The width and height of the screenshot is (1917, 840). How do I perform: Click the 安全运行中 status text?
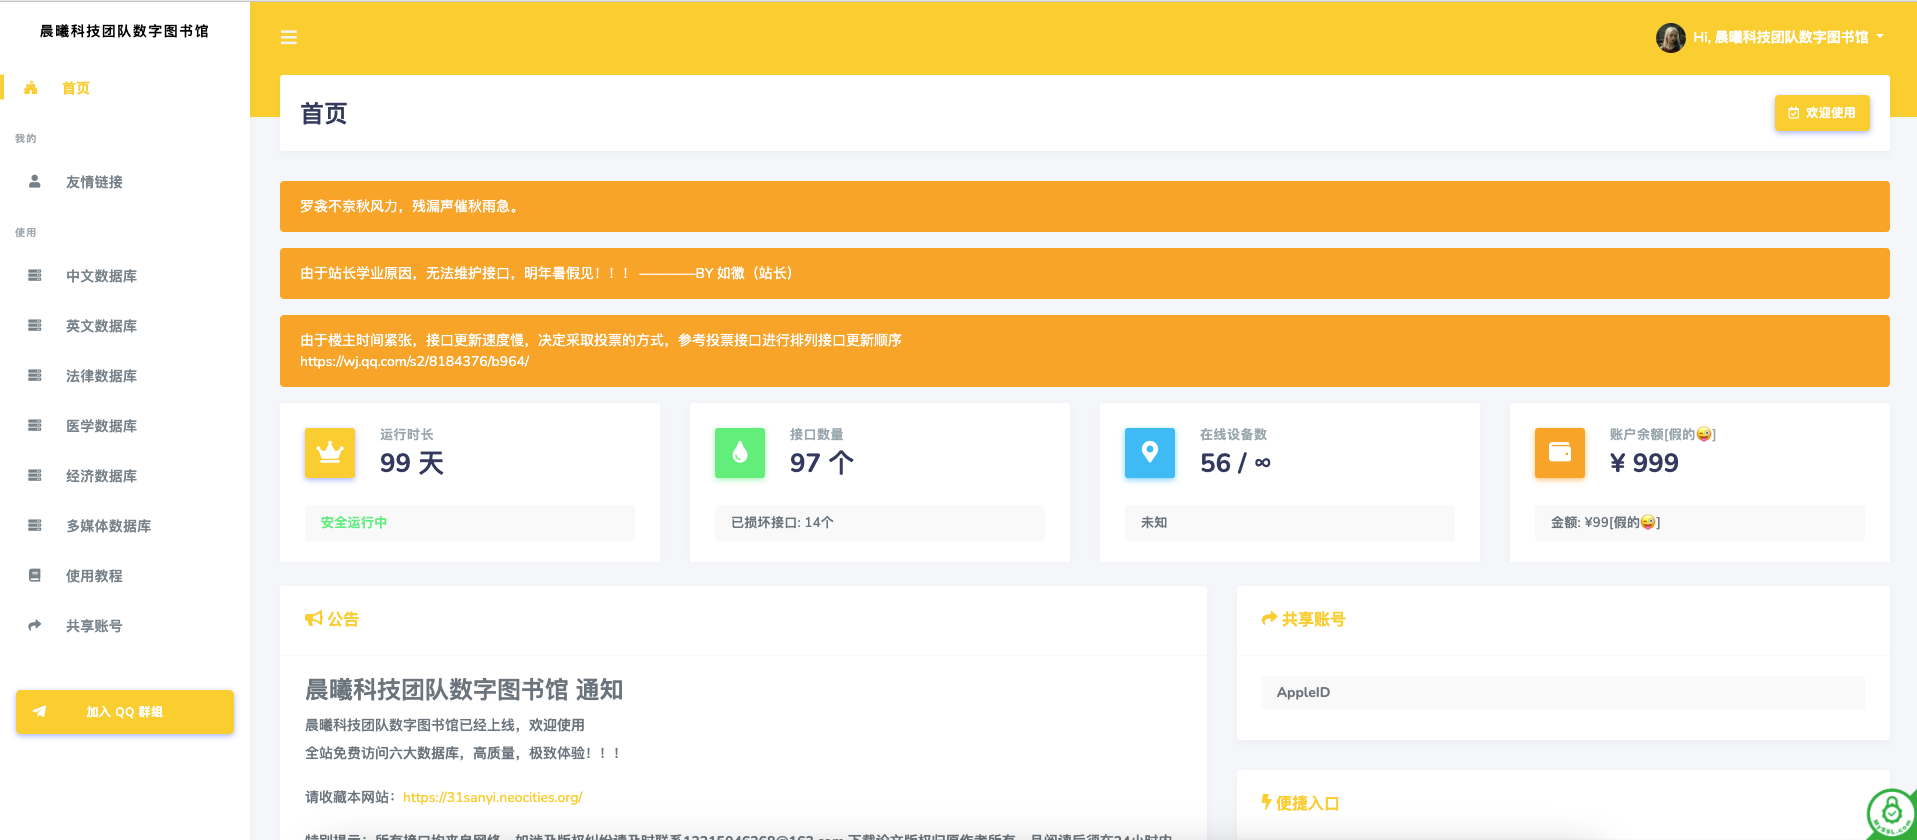click(x=354, y=522)
